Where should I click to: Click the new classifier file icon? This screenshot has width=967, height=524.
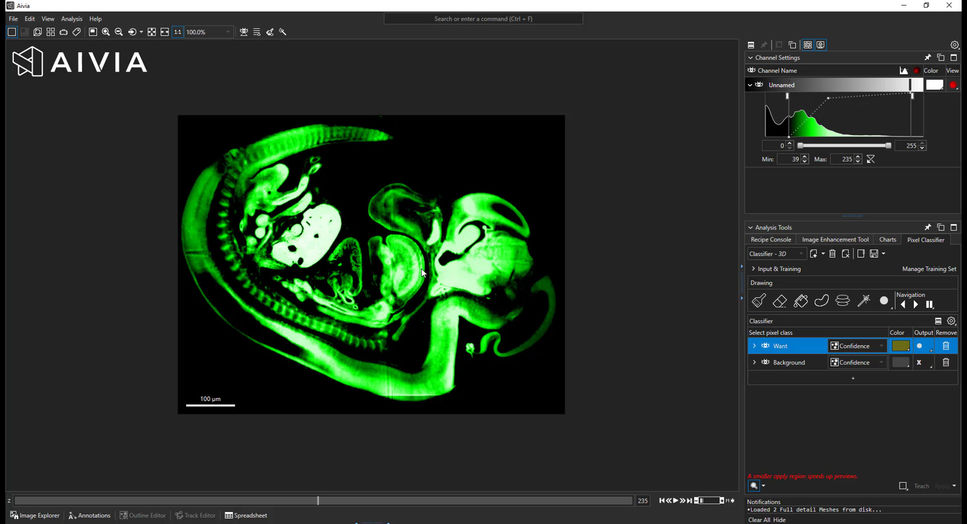[813, 254]
